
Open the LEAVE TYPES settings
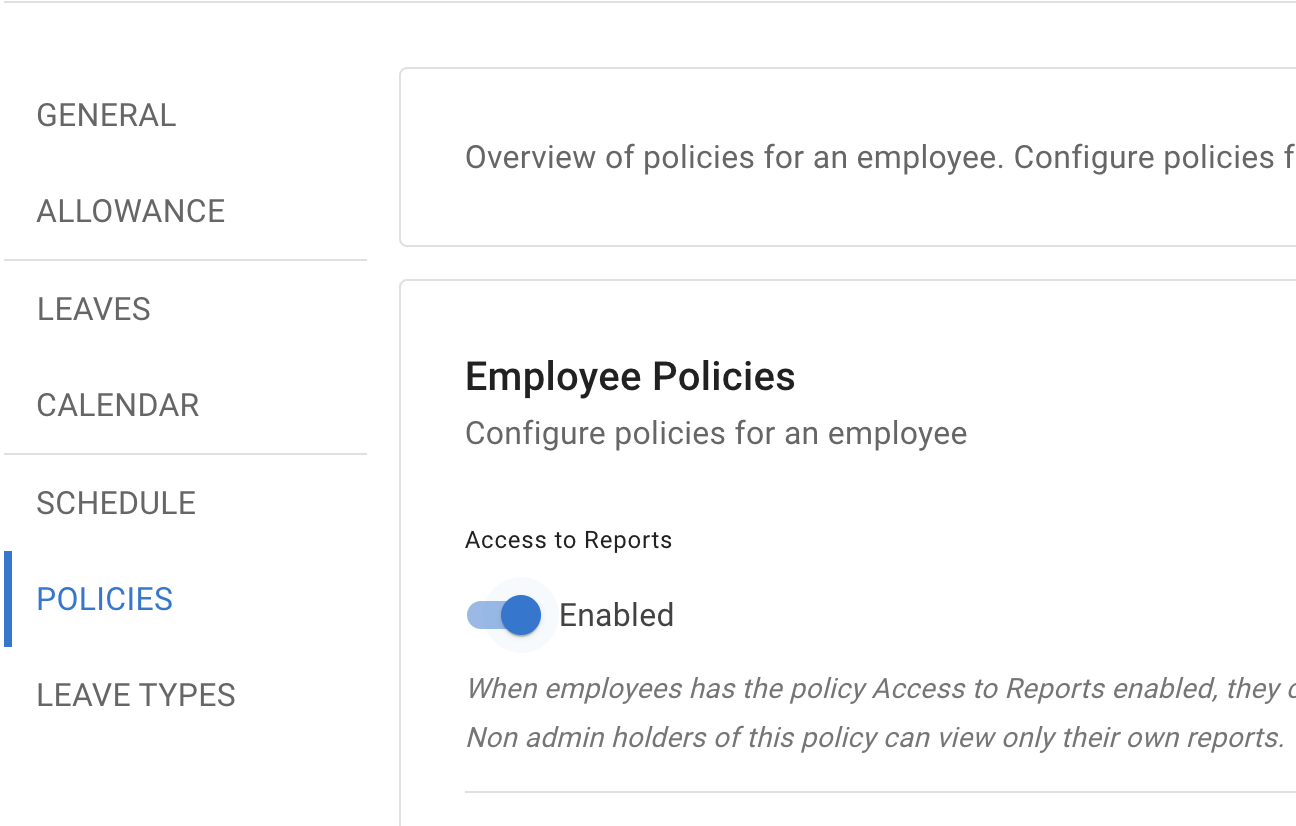tap(136, 694)
